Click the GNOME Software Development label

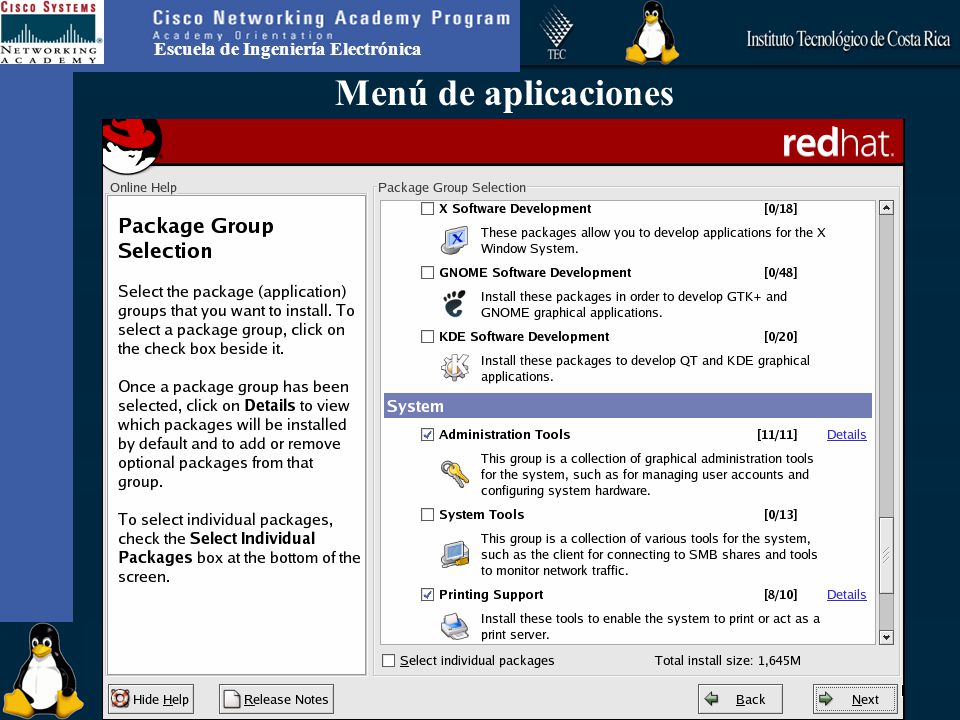535,272
